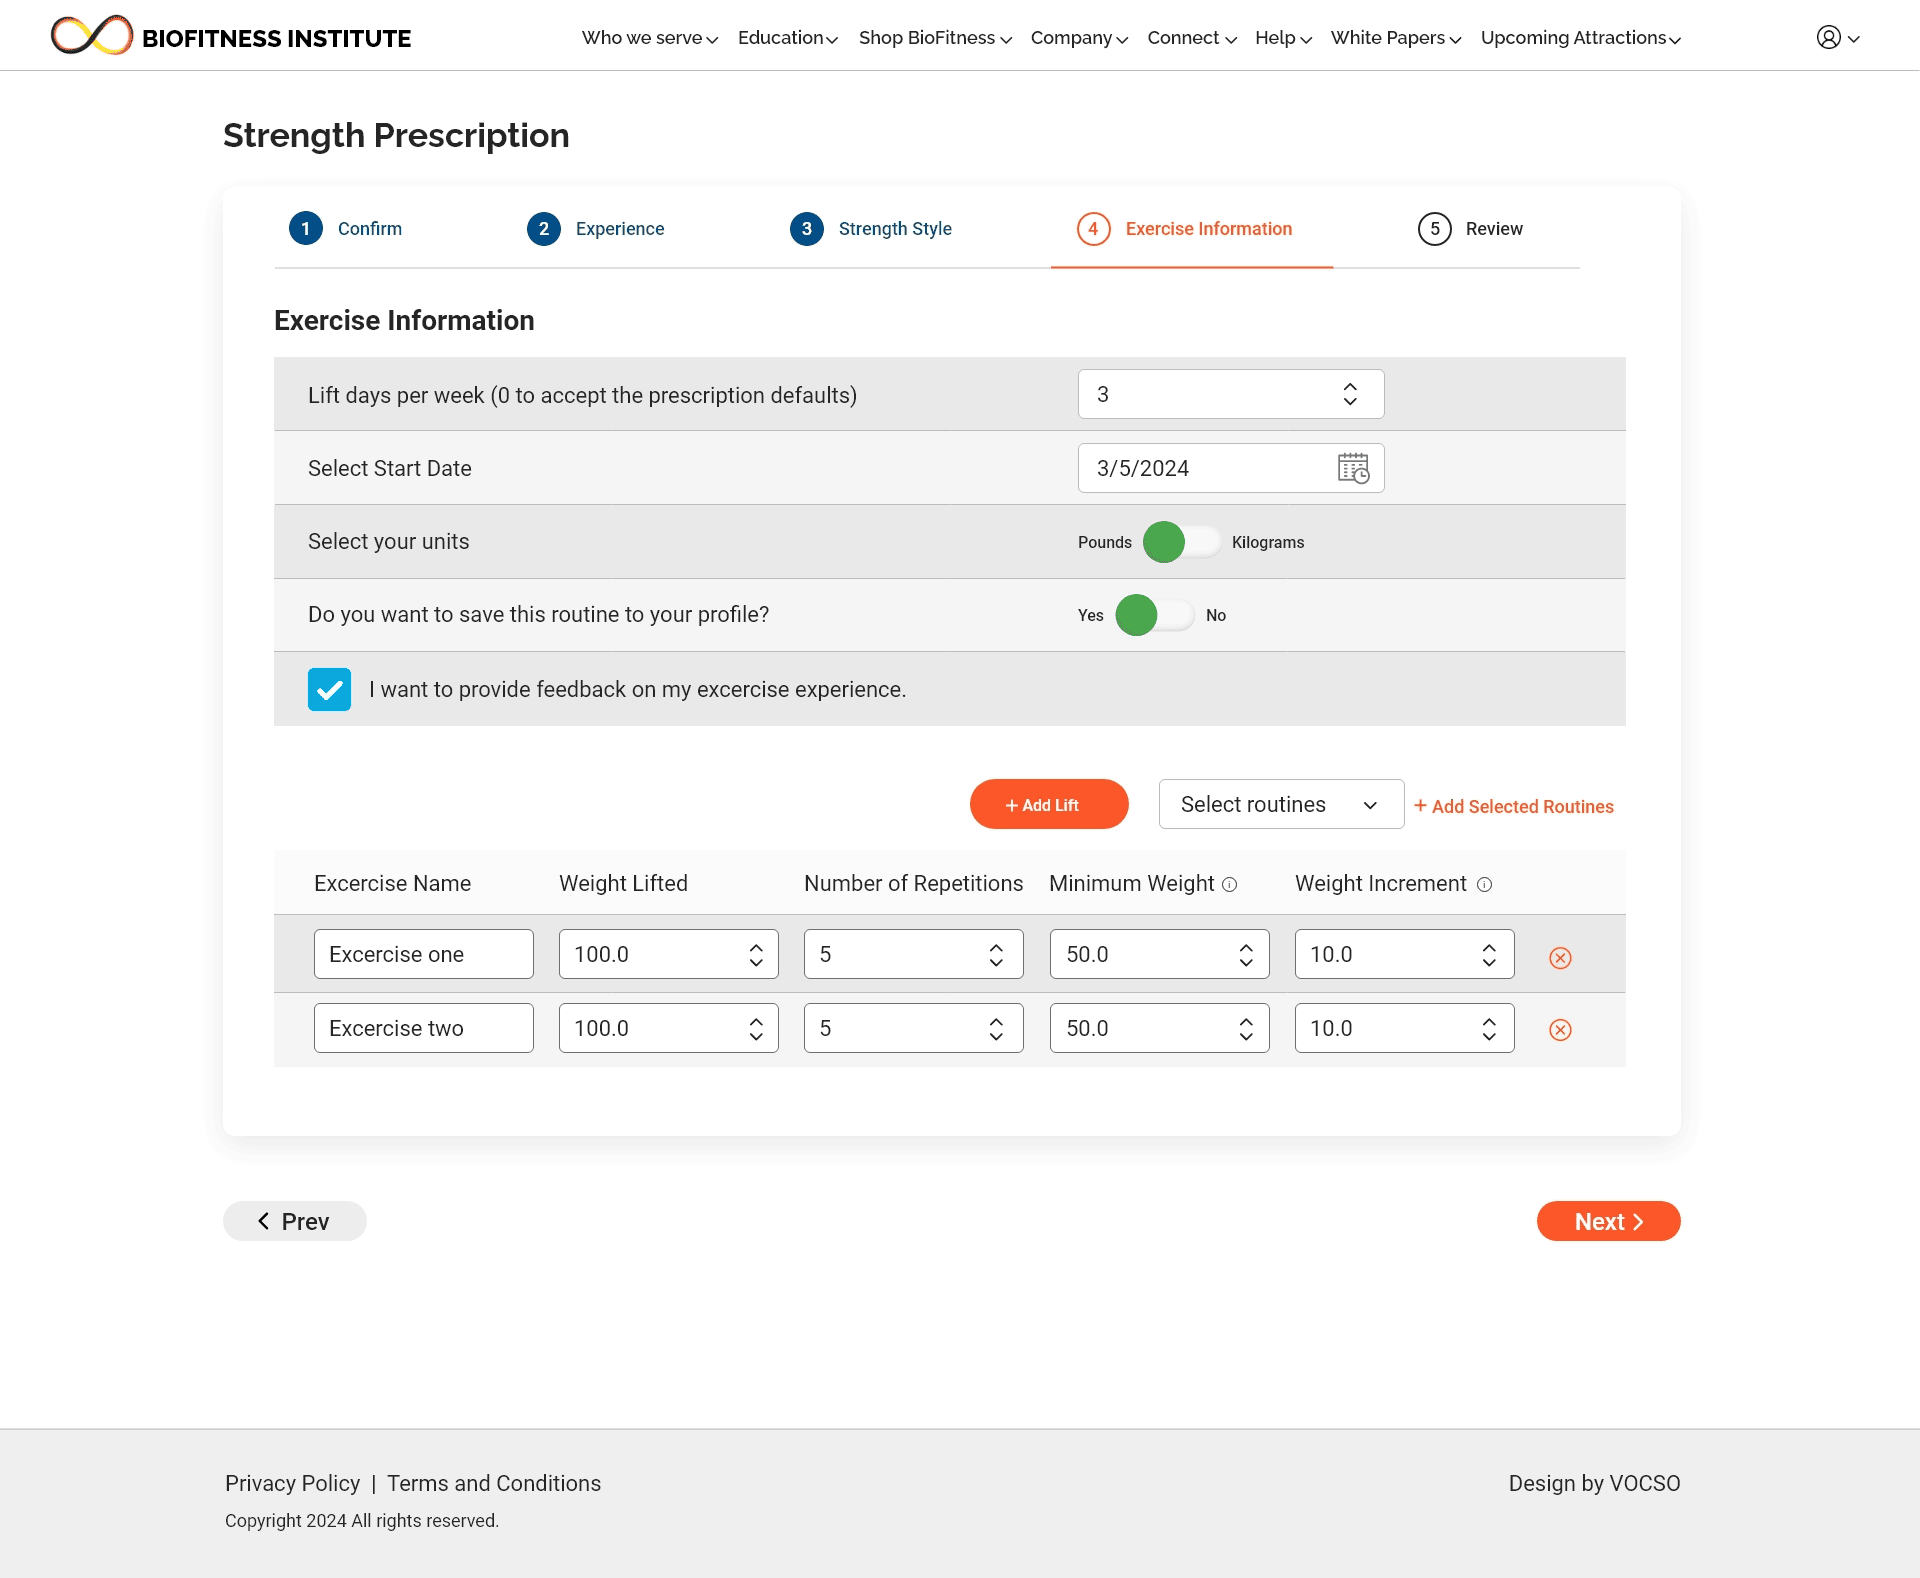Switch to the Strength Style step
This screenshot has height=1578, width=1920.
[870, 229]
